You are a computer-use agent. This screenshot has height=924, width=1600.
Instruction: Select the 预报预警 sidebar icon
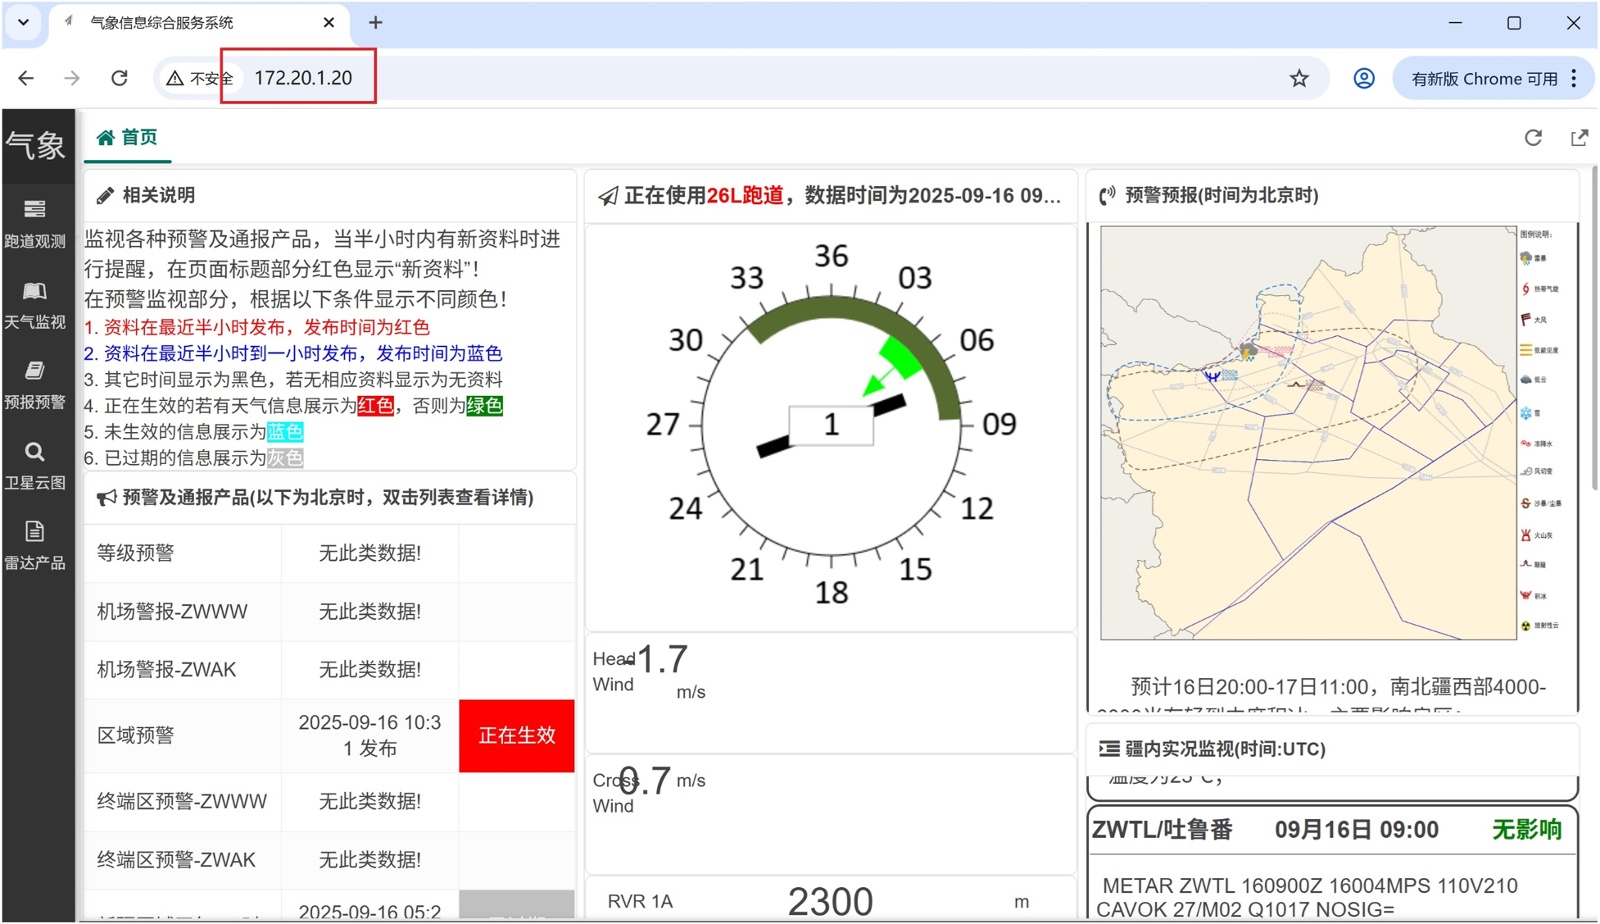point(35,371)
